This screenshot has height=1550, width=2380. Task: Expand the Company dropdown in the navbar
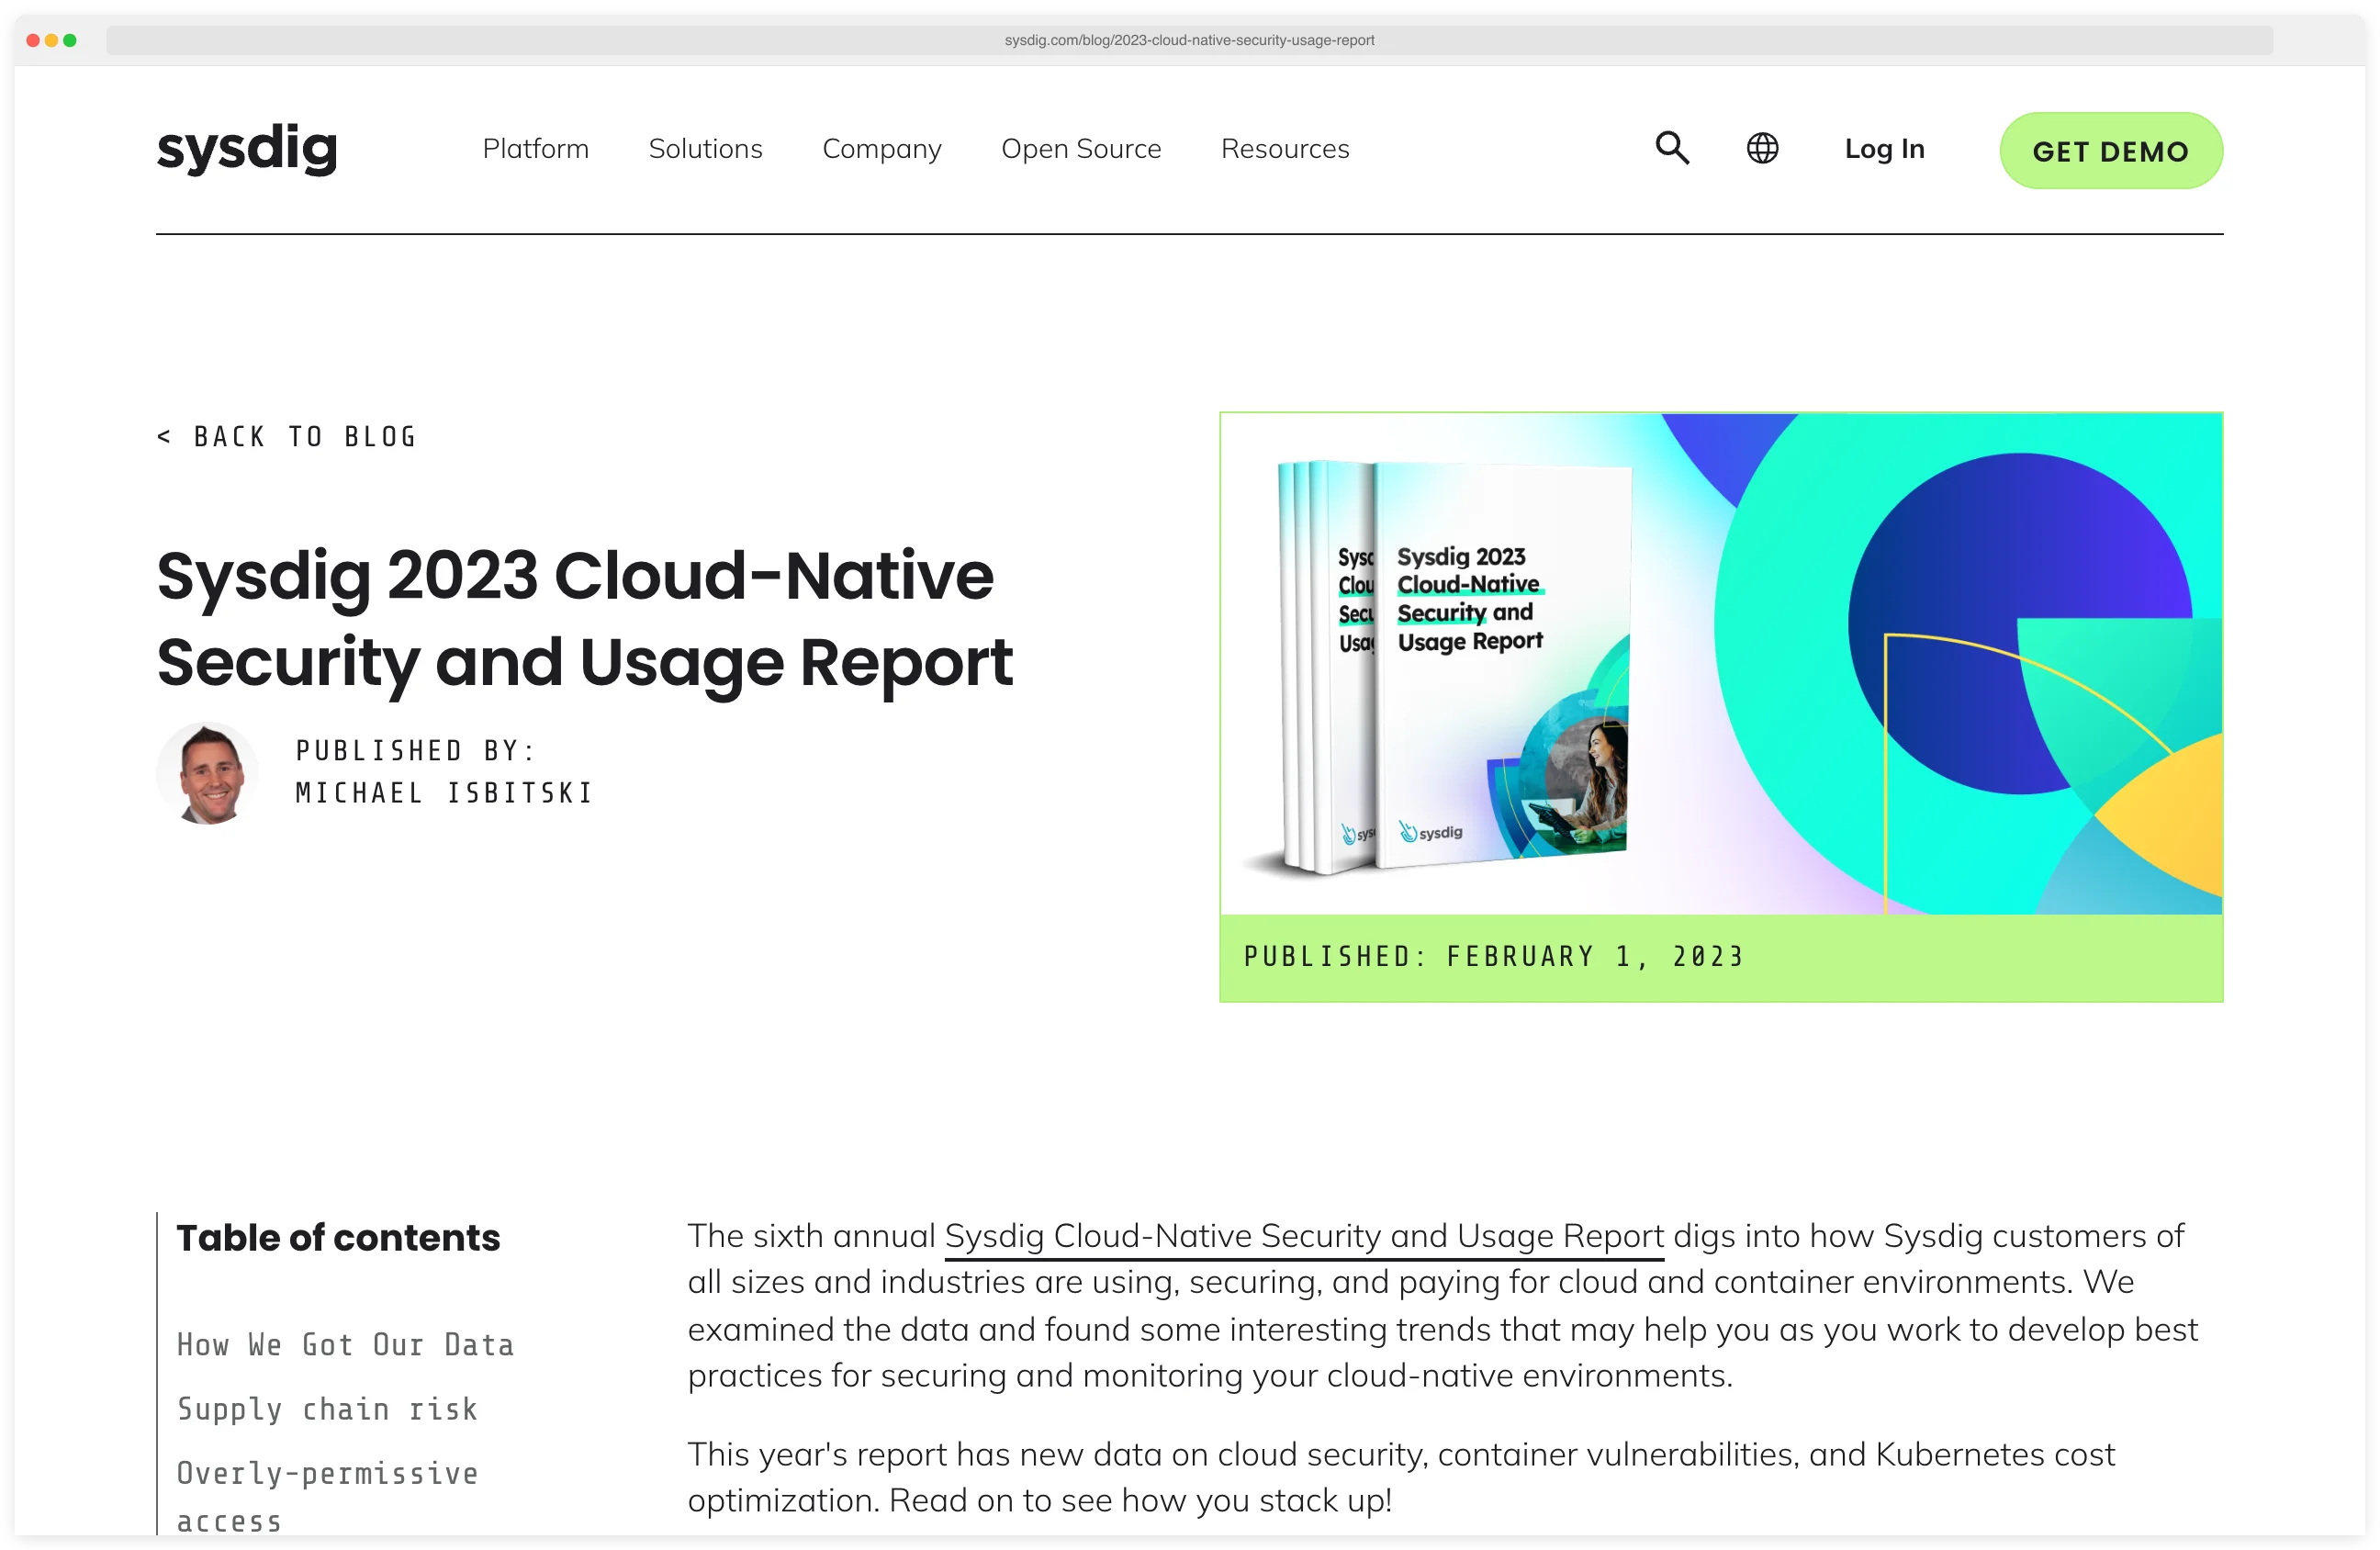point(881,148)
